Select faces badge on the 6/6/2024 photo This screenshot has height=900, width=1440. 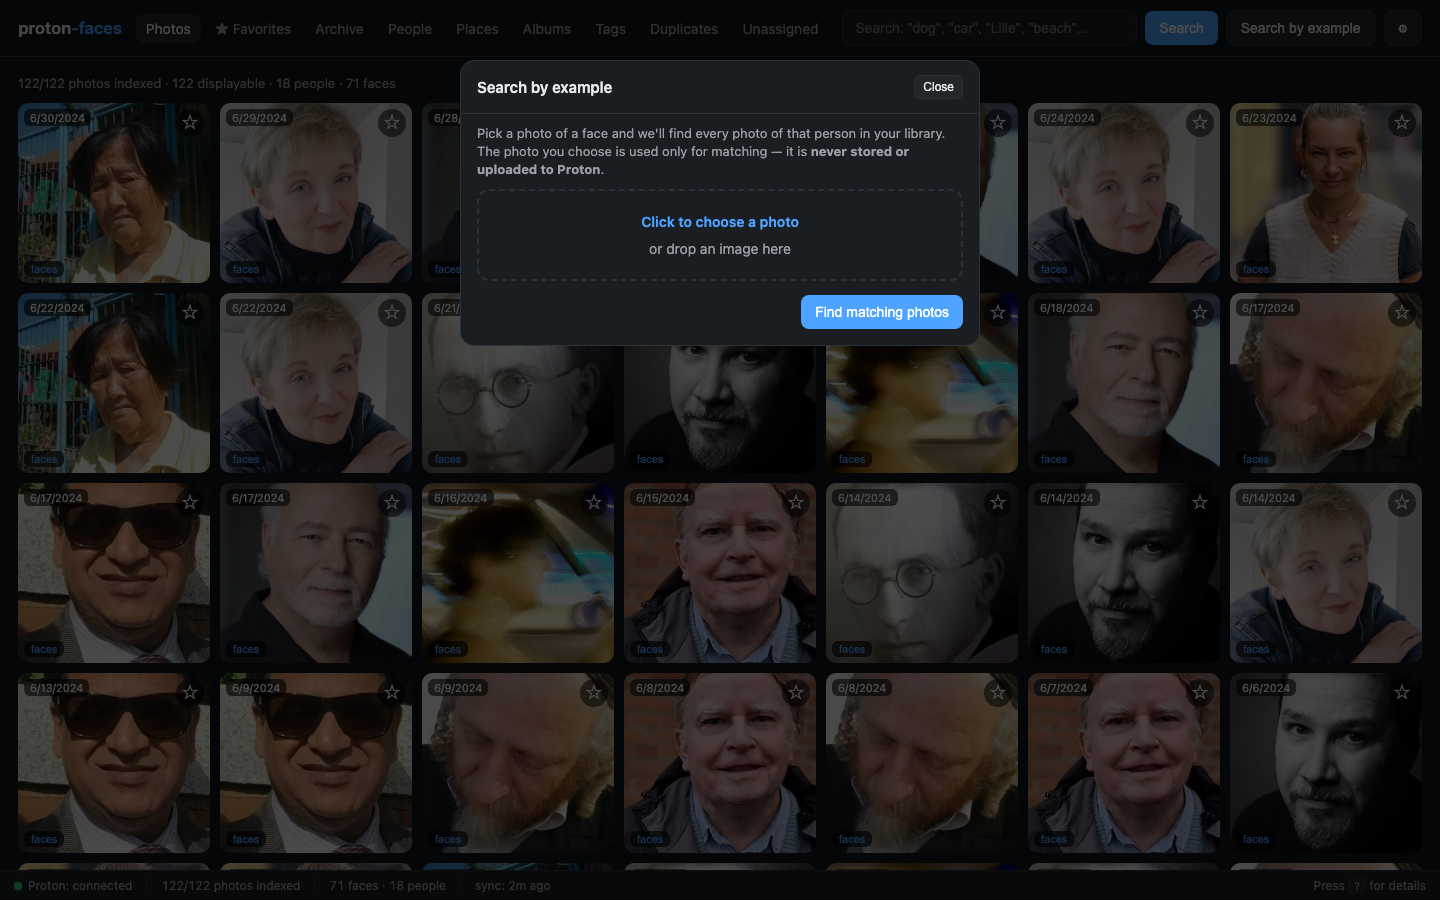coord(1256,839)
